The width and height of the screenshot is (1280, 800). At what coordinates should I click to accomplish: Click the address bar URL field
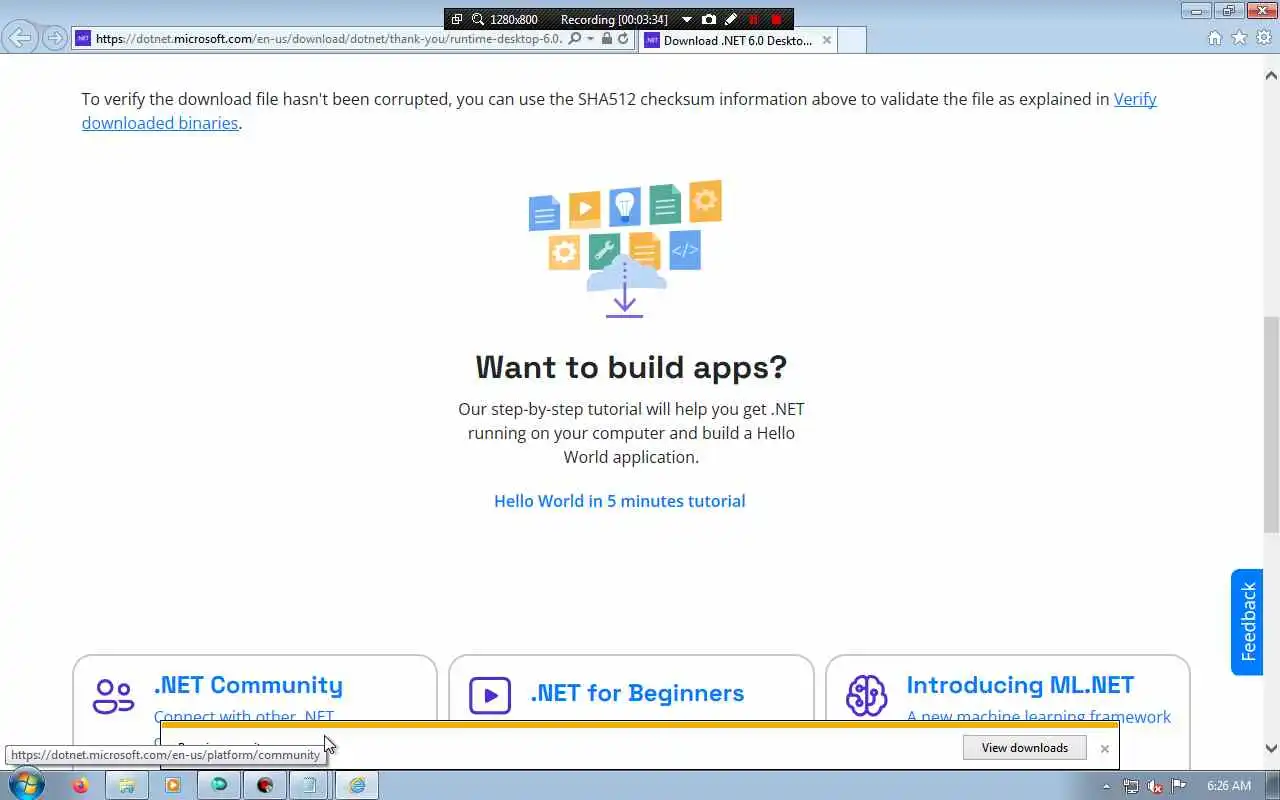330,39
